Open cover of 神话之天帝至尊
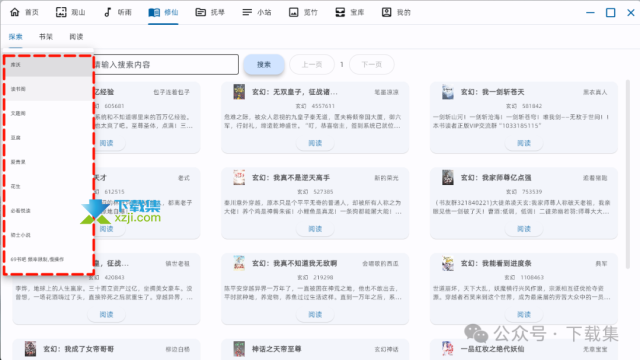Screen dimensions: 640x360 (x=239, y=349)
